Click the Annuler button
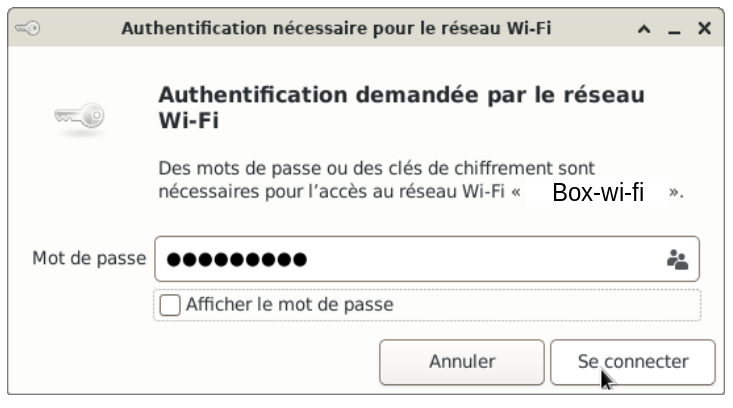The image size is (733, 408). [x=461, y=362]
